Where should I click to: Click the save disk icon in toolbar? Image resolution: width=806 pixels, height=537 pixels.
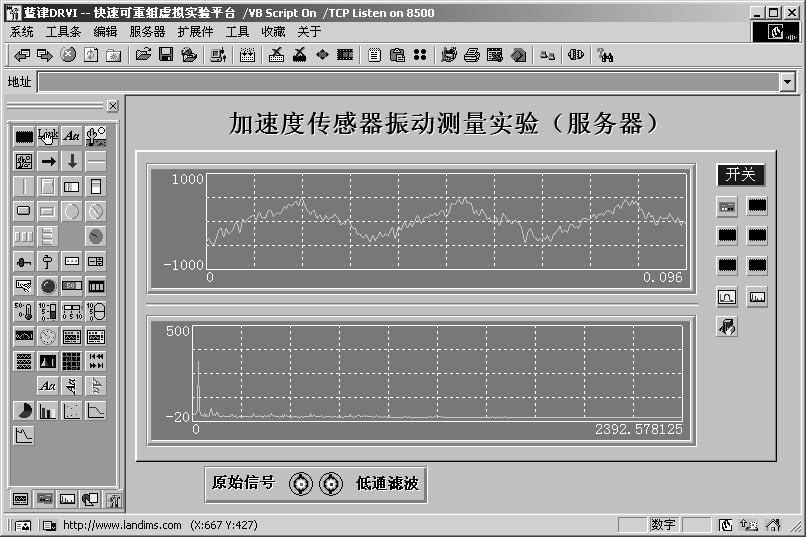pyautogui.click(x=166, y=55)
